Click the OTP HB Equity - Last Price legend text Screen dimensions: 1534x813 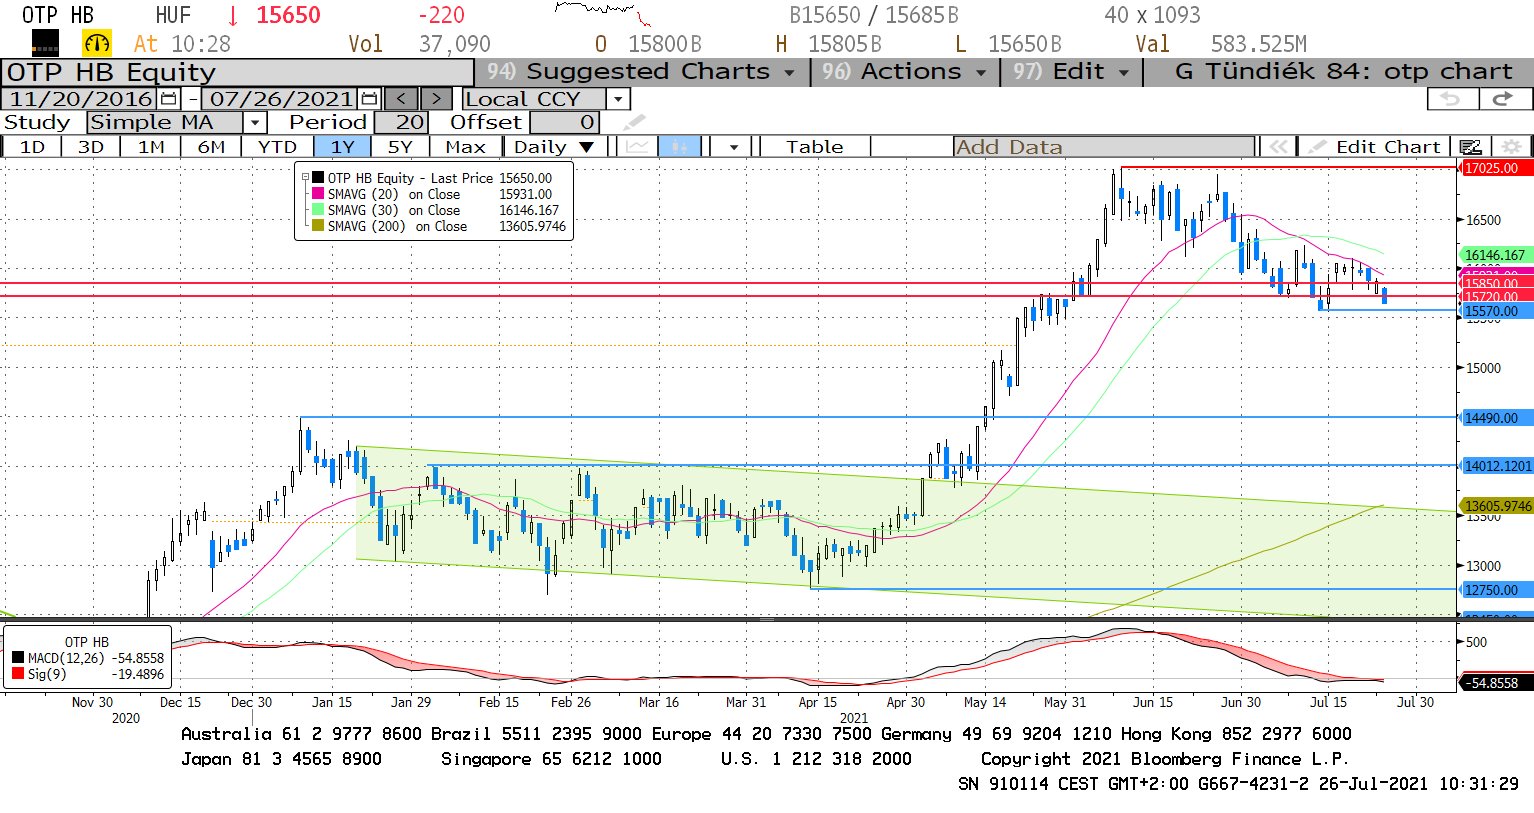pyautogui.click(x=410, y=178)
